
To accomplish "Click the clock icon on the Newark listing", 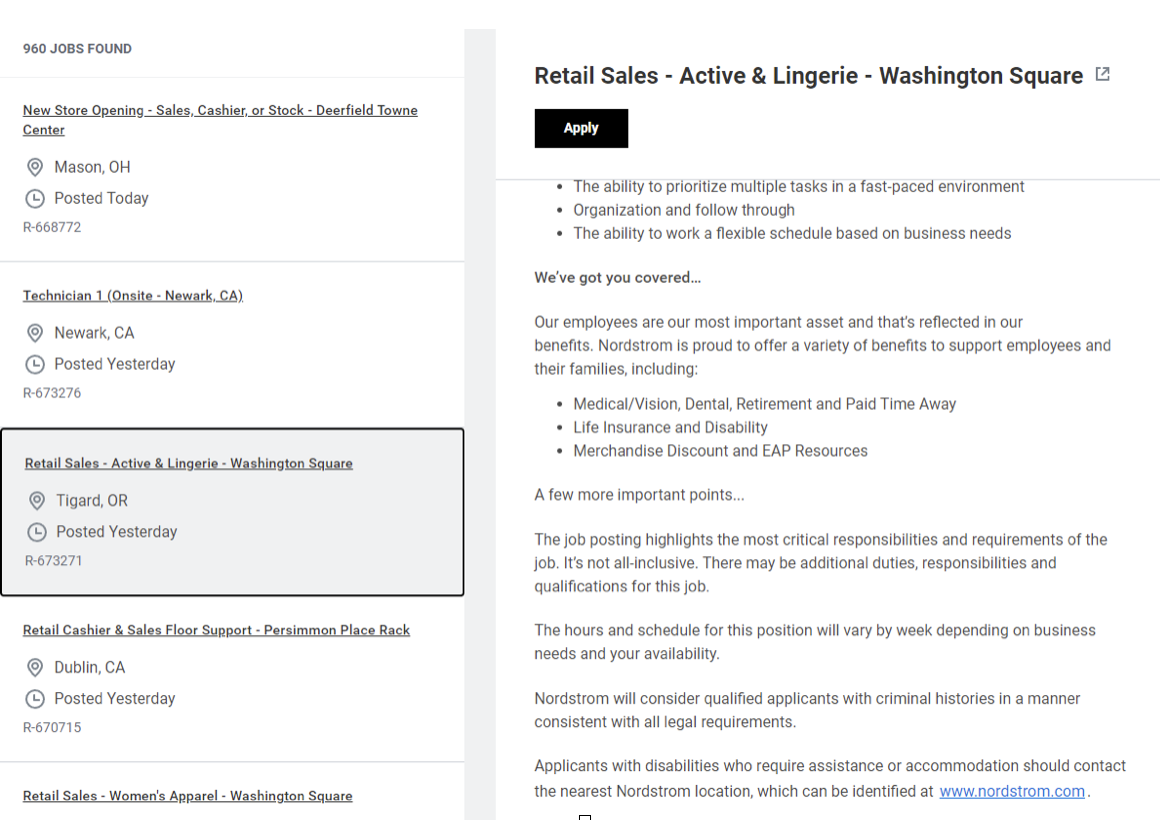I will pyautogui.click(x=36, y=364).
